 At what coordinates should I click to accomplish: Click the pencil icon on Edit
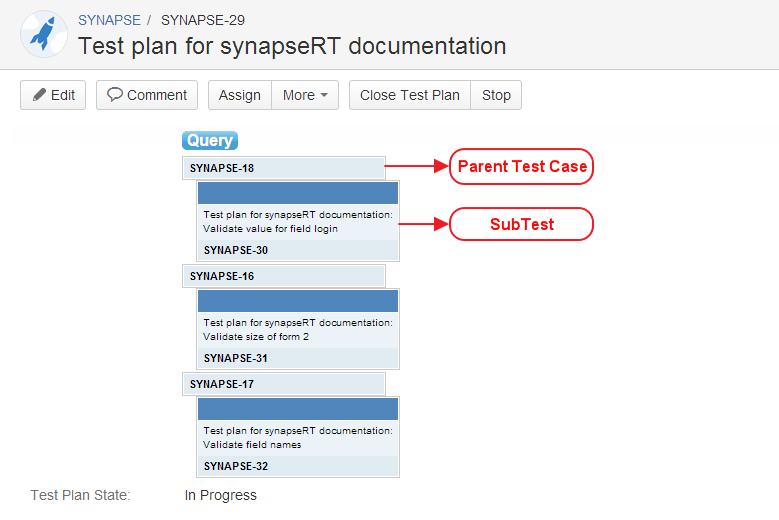pyautogui.click(x=40, y=95)
